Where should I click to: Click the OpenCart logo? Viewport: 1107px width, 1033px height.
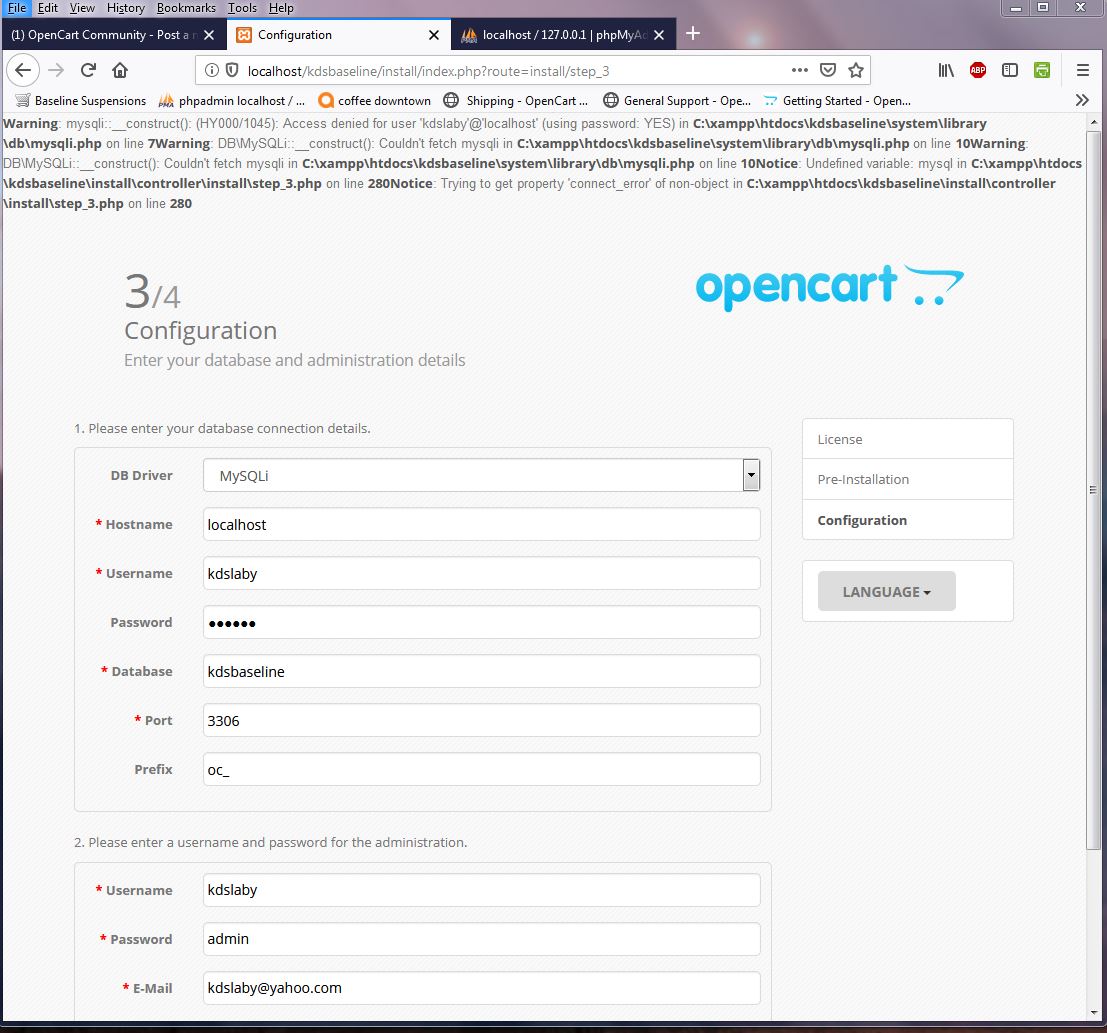[830, 287]
